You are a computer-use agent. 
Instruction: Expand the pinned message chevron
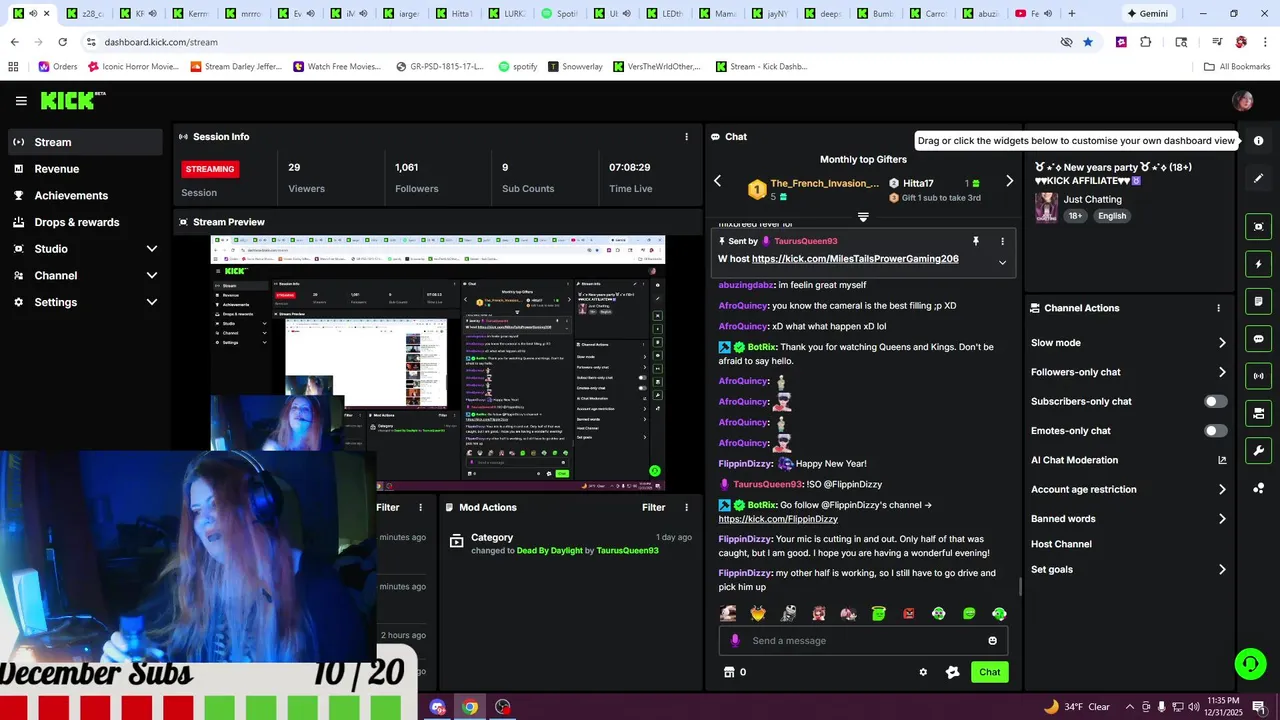click(x=1002, y=262)
